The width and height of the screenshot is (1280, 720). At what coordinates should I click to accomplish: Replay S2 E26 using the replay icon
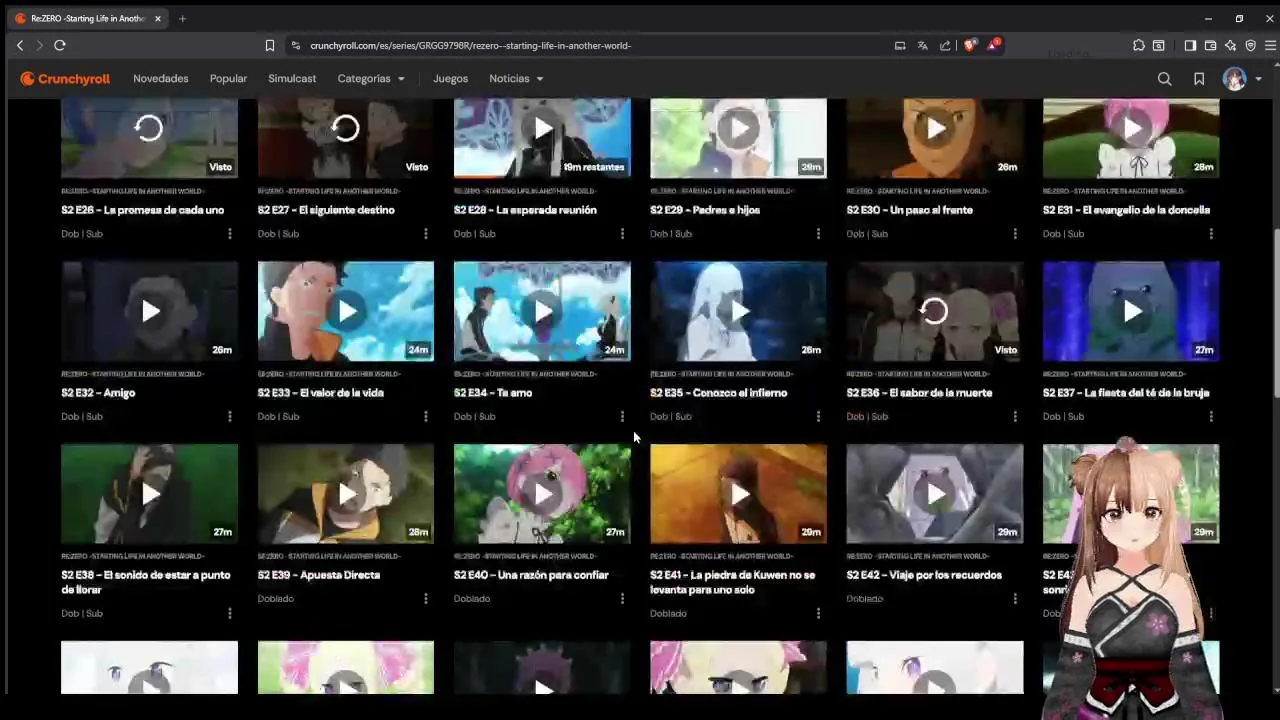[x=149, y=128]
